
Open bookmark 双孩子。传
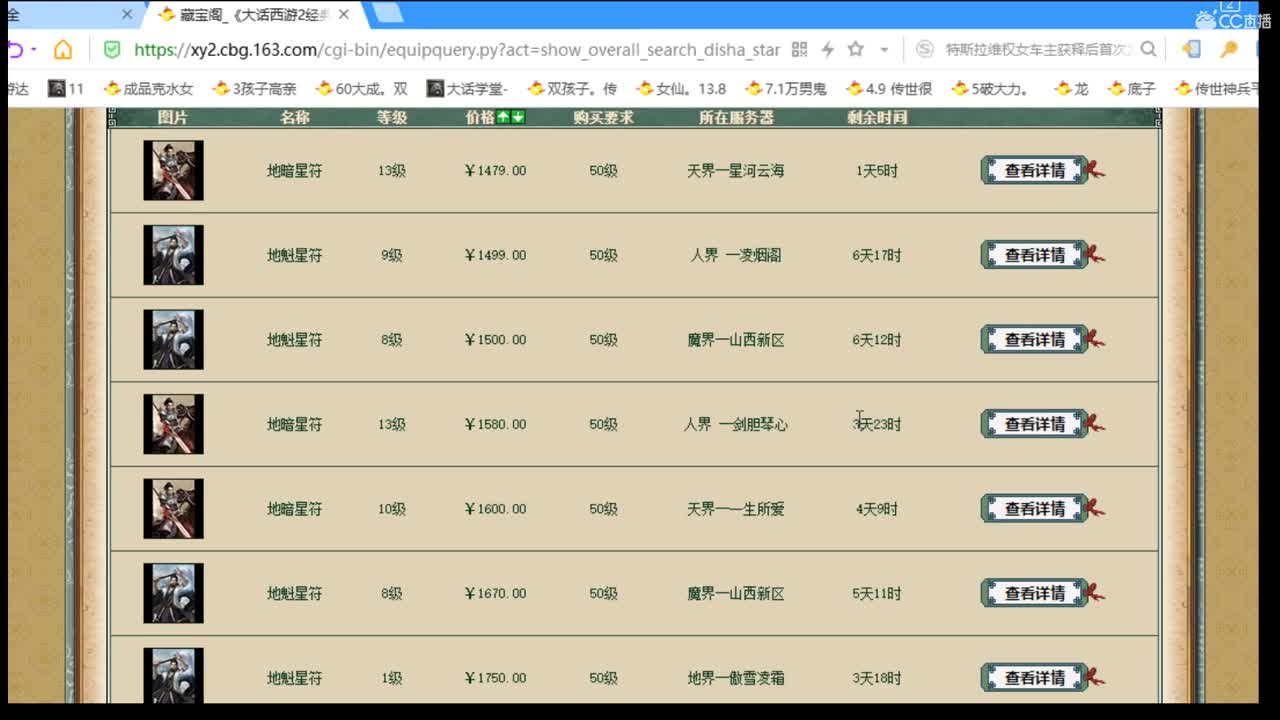pyautogui.click(x=572, y=89)
